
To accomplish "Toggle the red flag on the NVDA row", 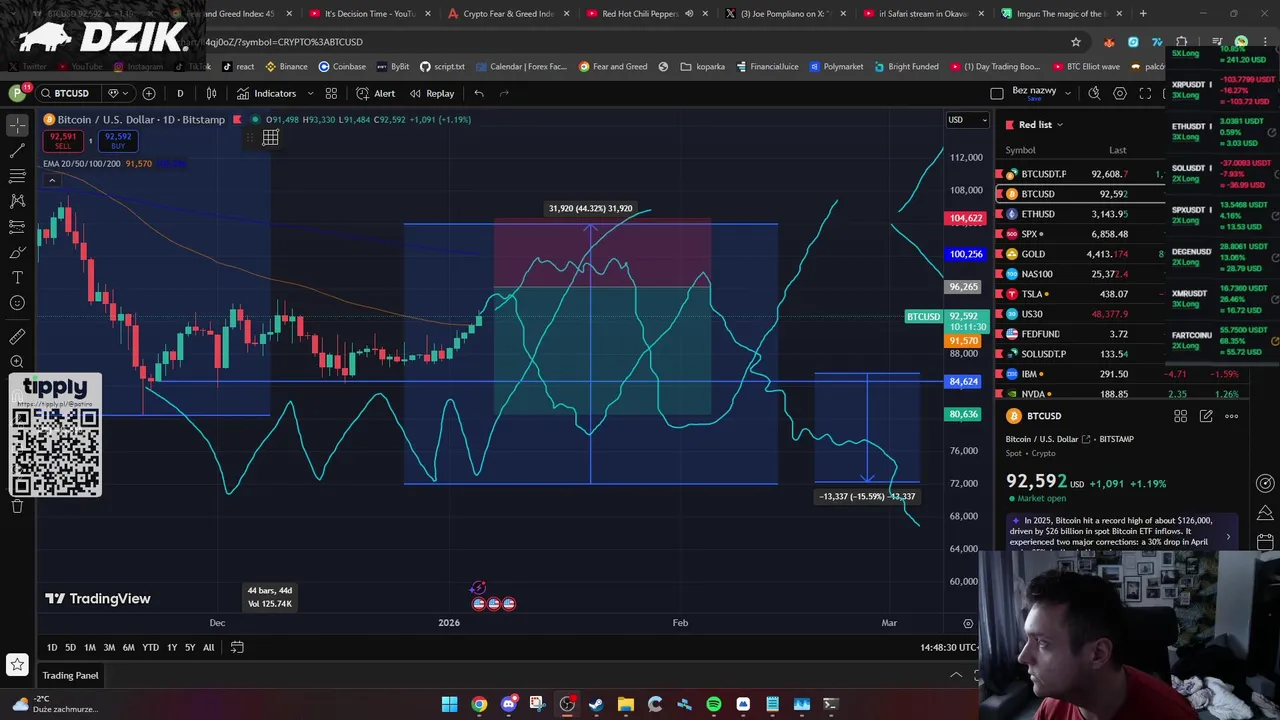I will click(1000, 394).
